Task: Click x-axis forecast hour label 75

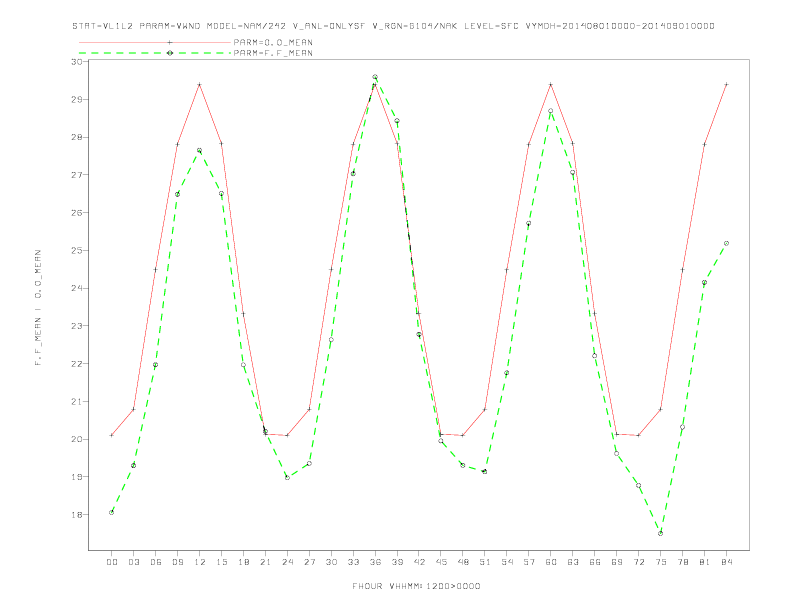Action: click(x=661, y=562)
